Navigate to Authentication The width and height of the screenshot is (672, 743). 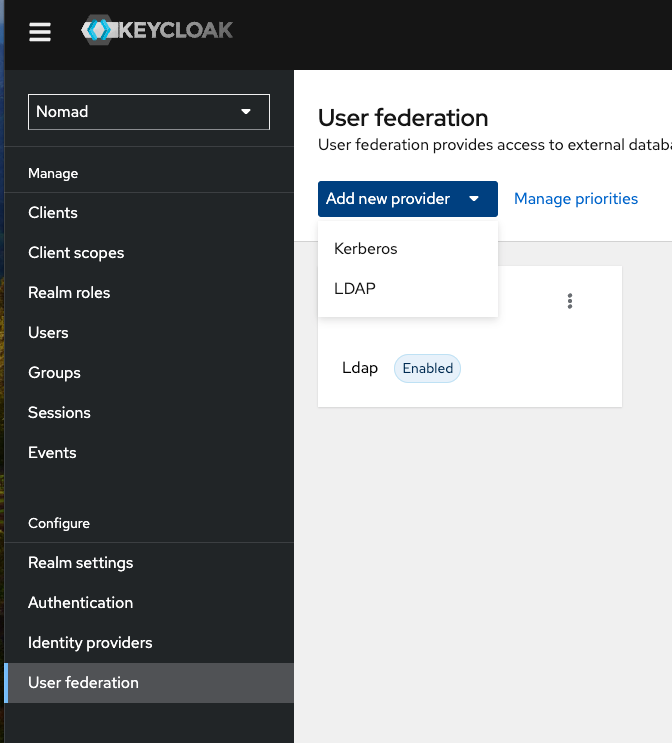(x=80, y=603)
